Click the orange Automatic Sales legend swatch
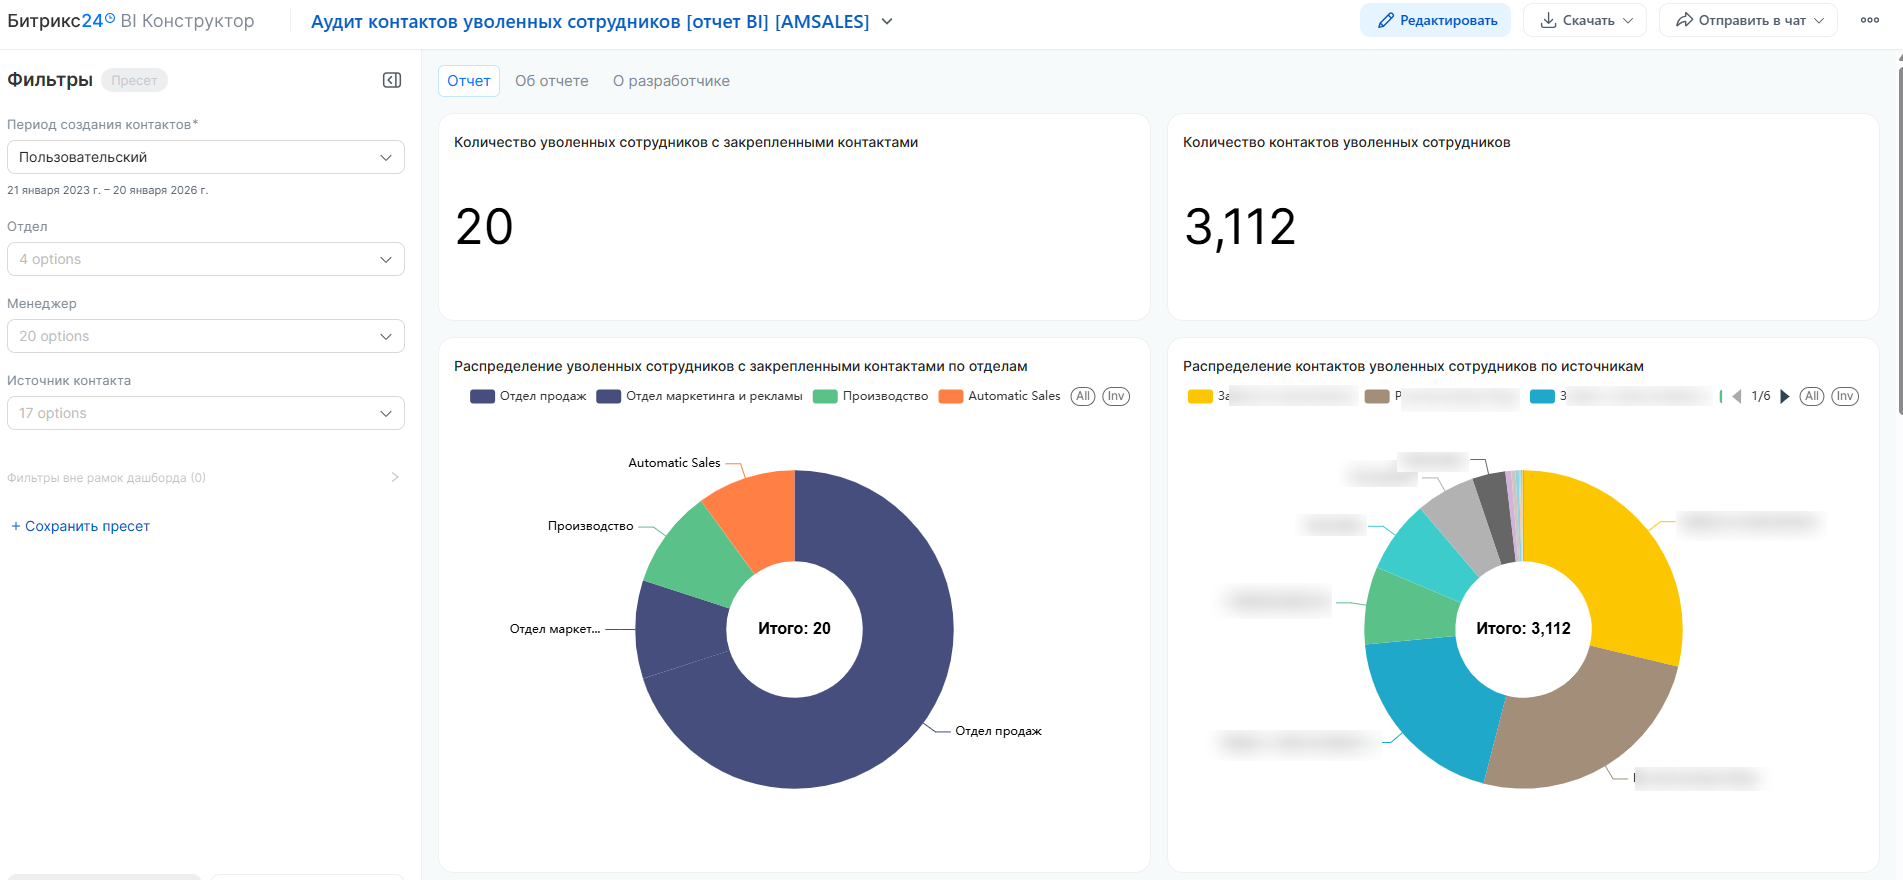This screenshot has width=1903, height=880. tap(950, 396)
